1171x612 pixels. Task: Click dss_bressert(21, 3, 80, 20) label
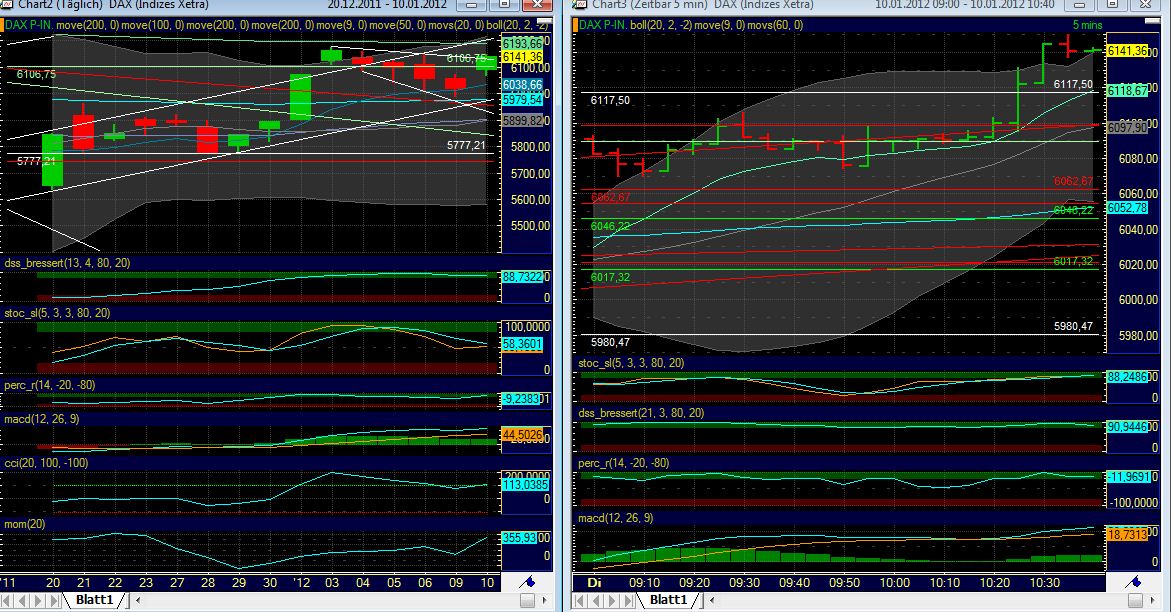pos(642,413)
